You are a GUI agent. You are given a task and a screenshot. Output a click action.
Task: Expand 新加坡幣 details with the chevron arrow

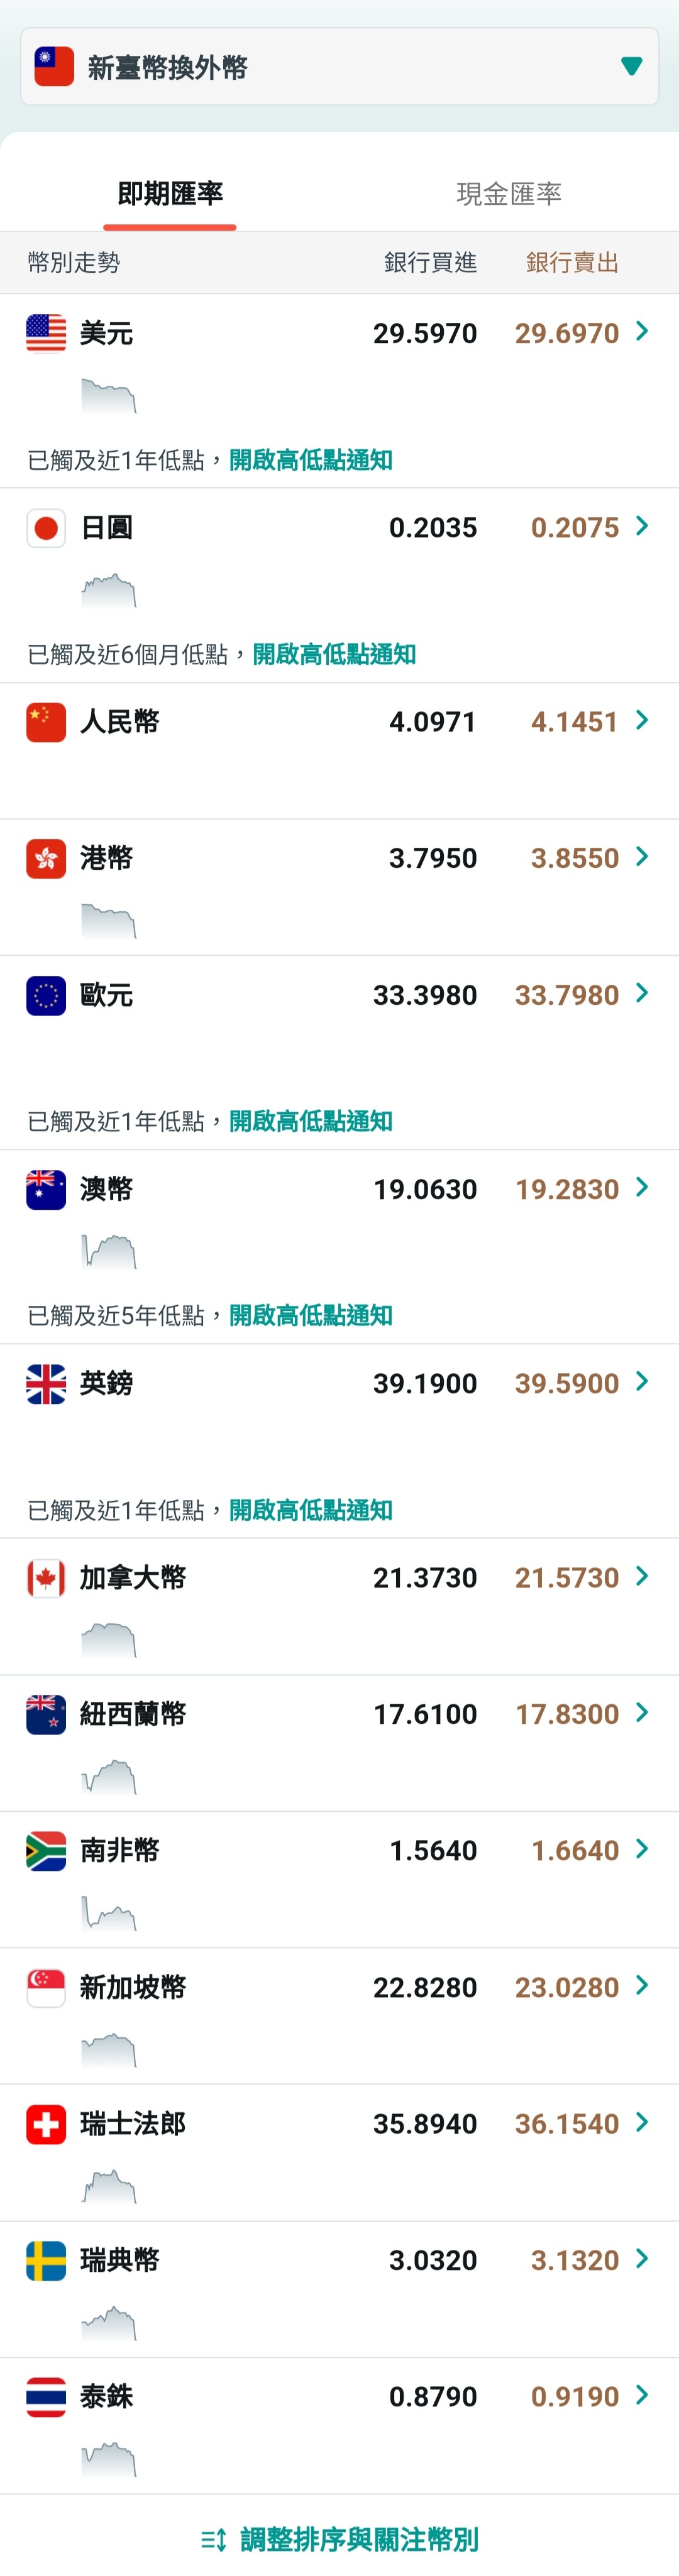click(642, 1985)
